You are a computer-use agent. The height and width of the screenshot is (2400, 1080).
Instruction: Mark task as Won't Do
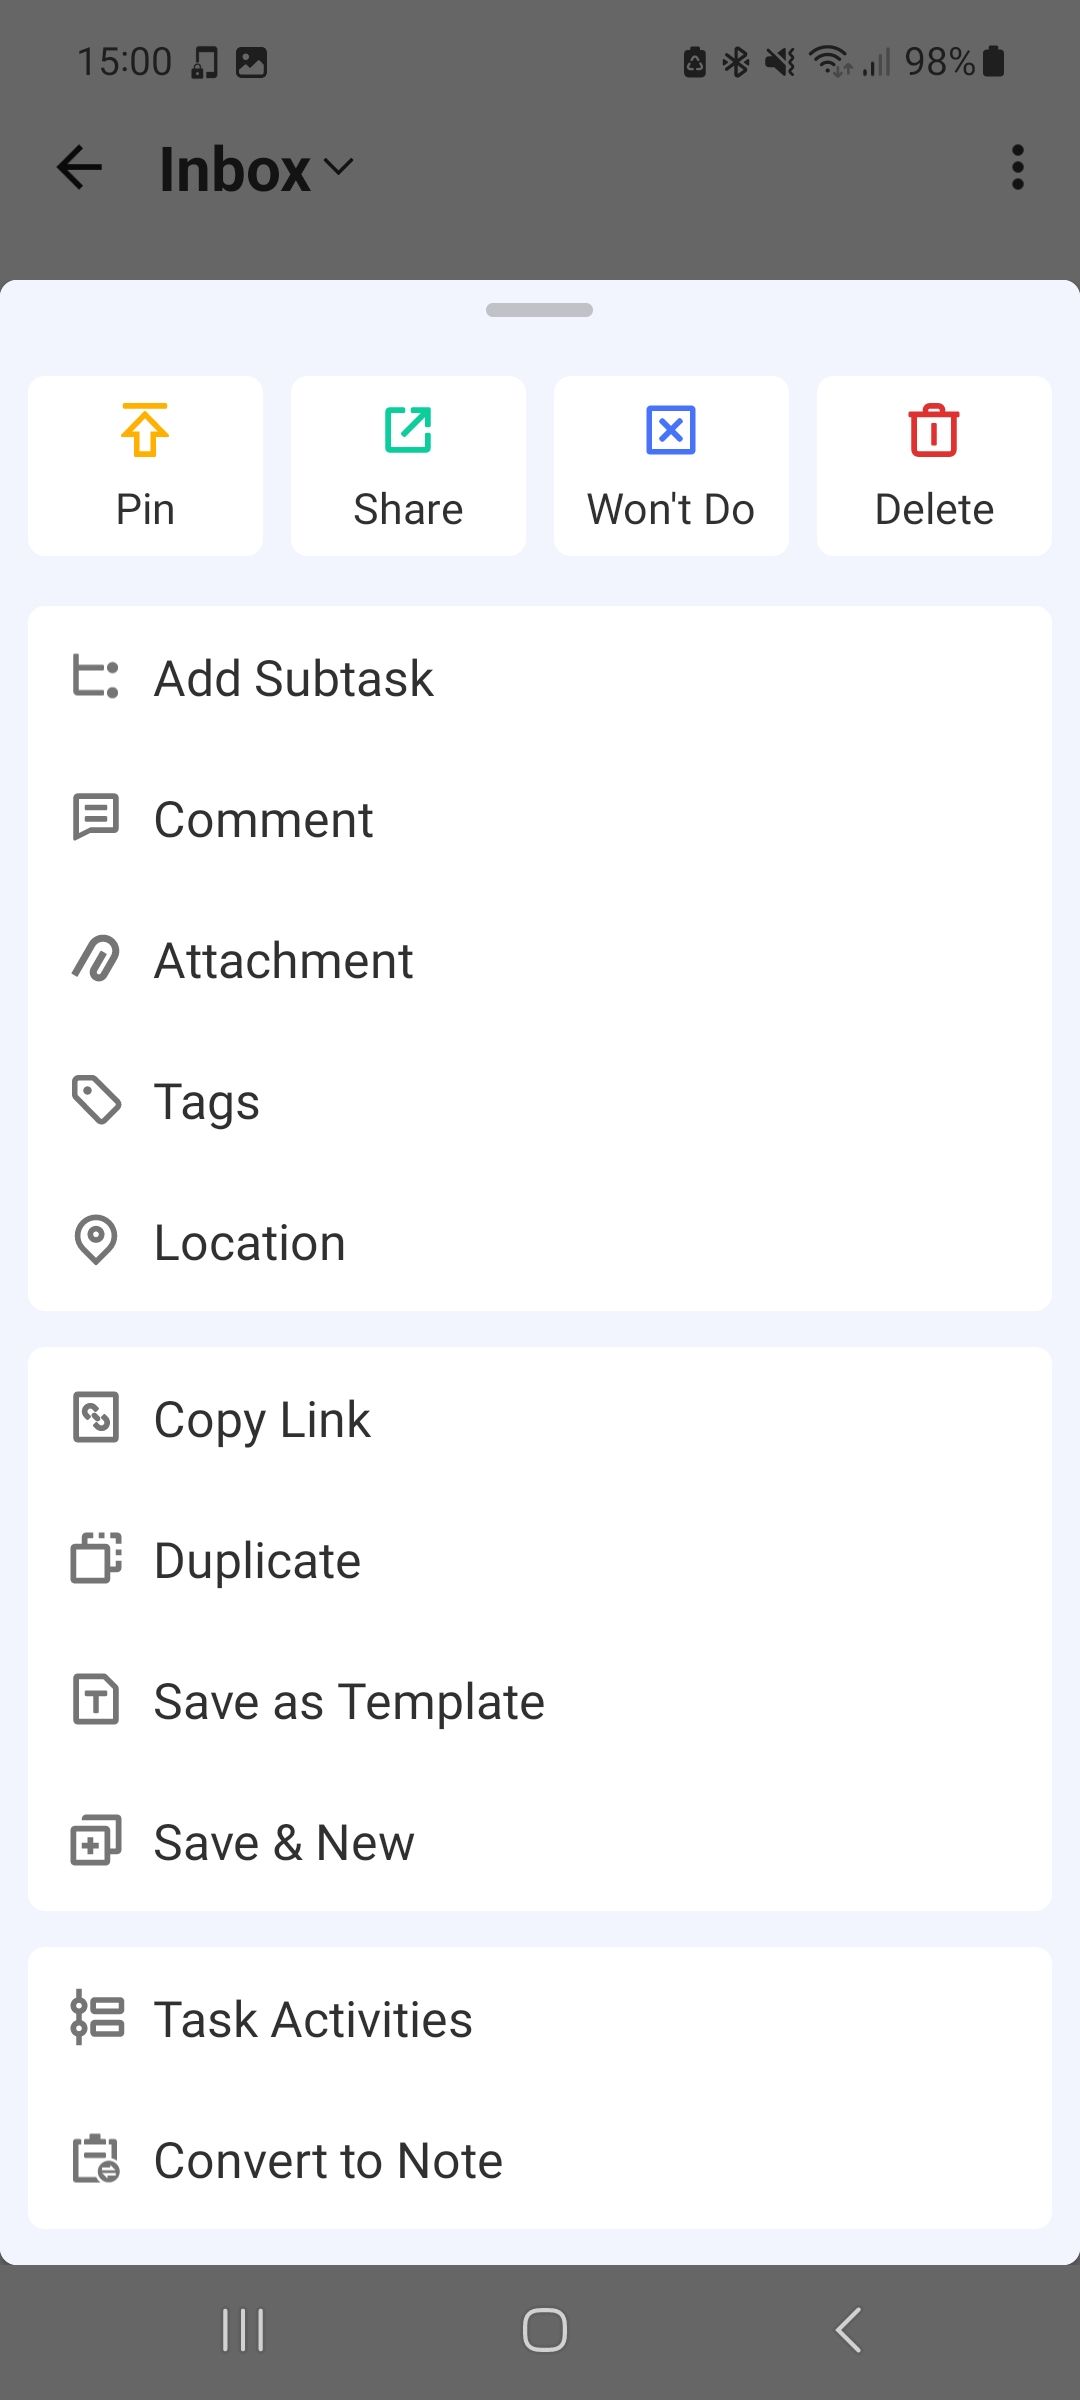[671, 466]
